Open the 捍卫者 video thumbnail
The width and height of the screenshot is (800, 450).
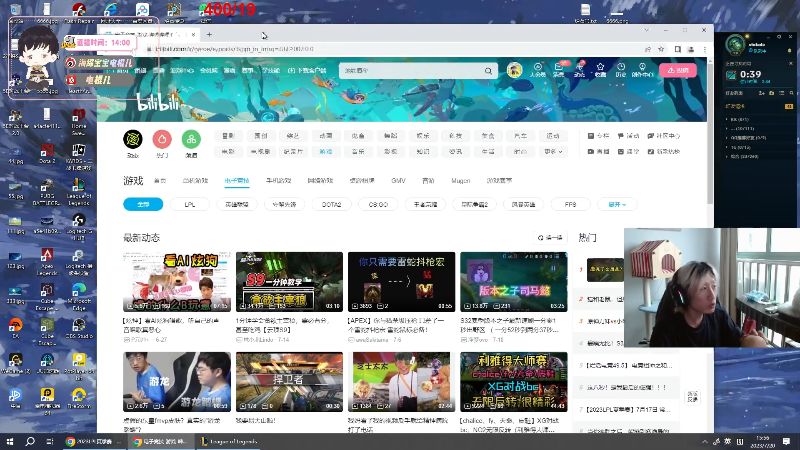click(x=289, y=382)
